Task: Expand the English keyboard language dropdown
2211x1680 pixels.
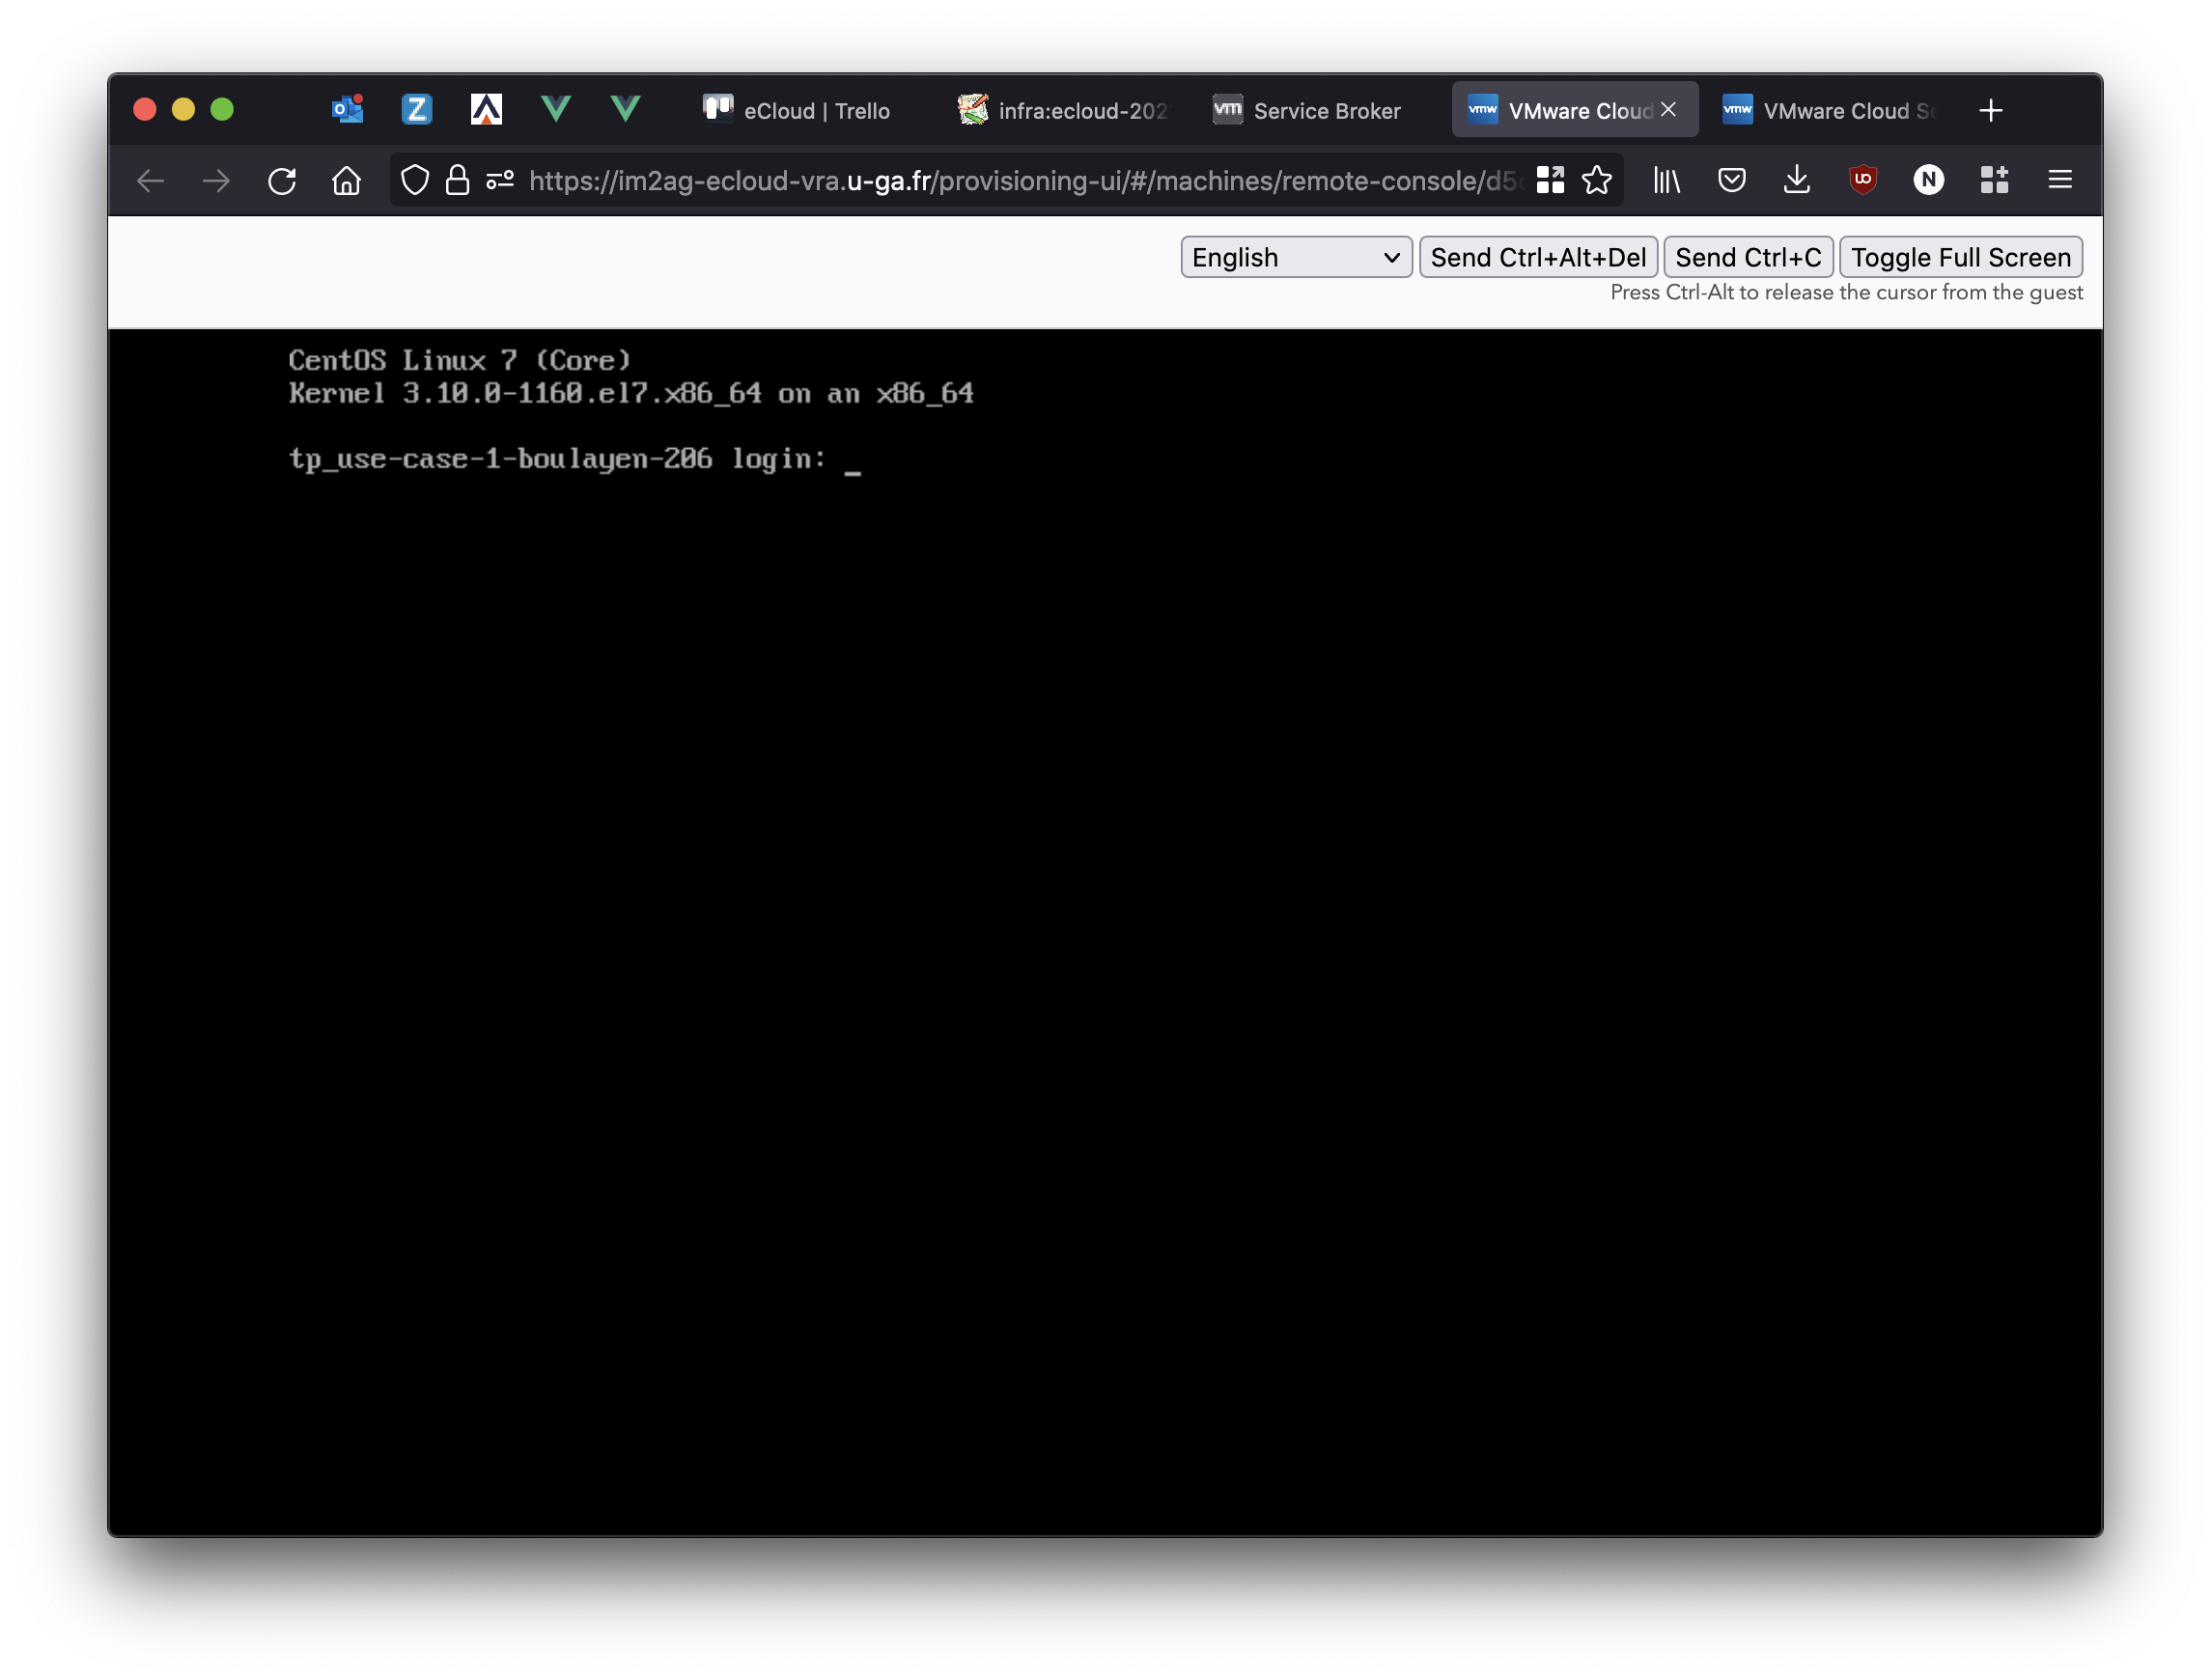Action: (x=1295, y=258)
